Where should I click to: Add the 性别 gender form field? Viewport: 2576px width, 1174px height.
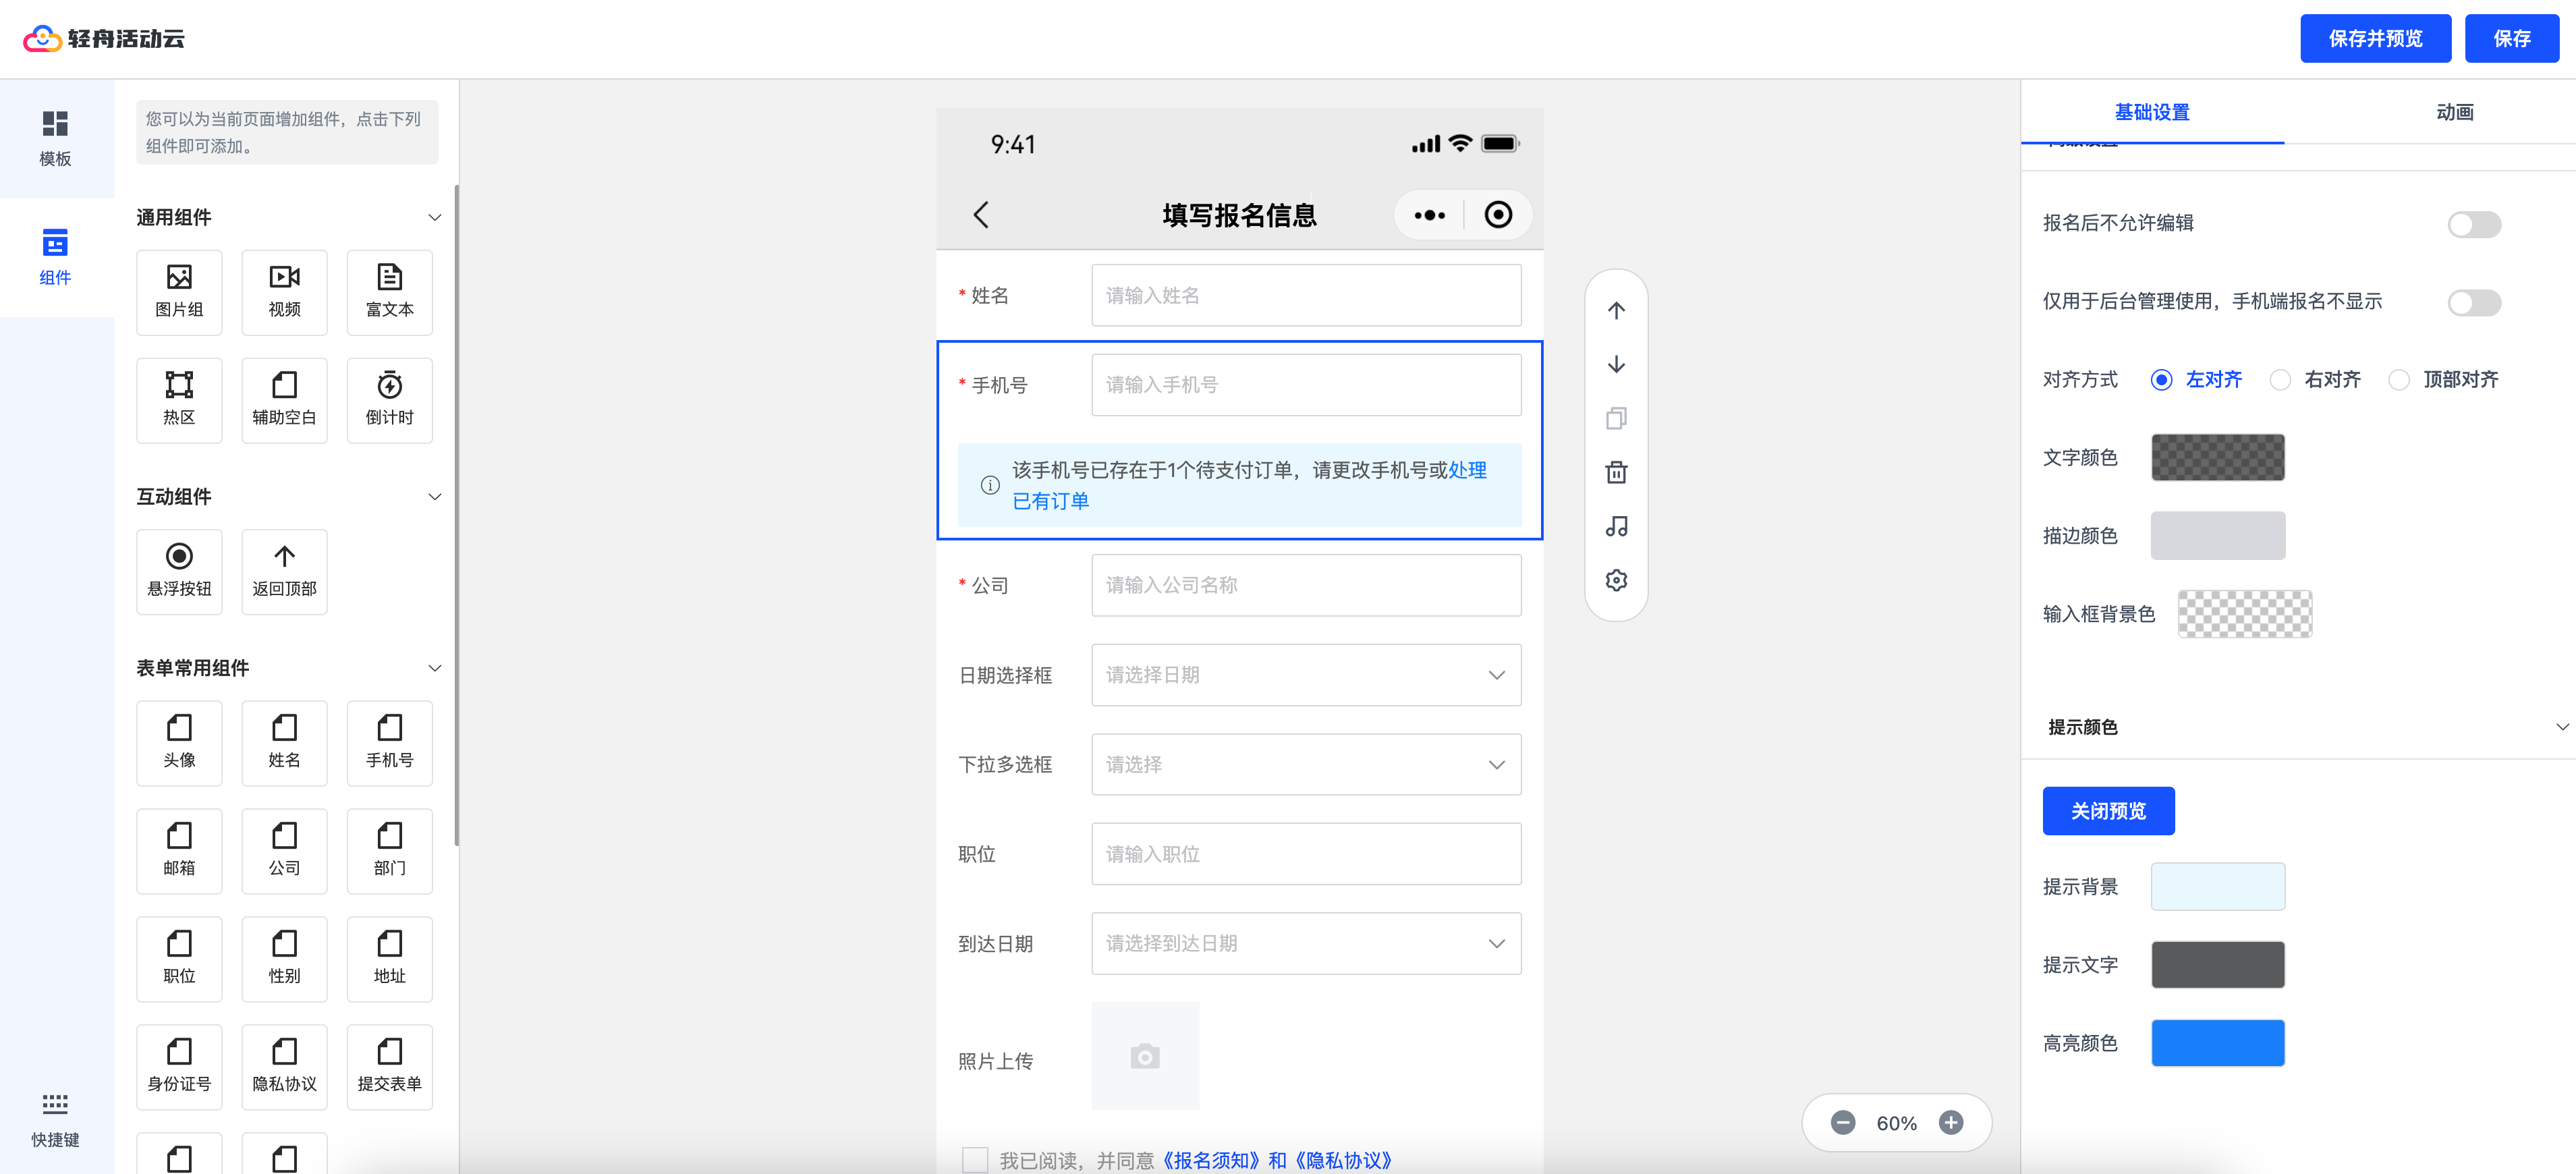point(284,958)
